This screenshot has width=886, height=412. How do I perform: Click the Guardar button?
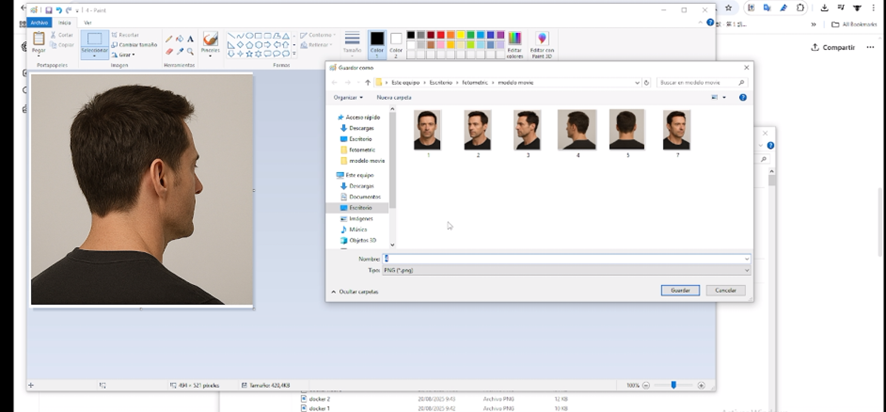[680, 290]
